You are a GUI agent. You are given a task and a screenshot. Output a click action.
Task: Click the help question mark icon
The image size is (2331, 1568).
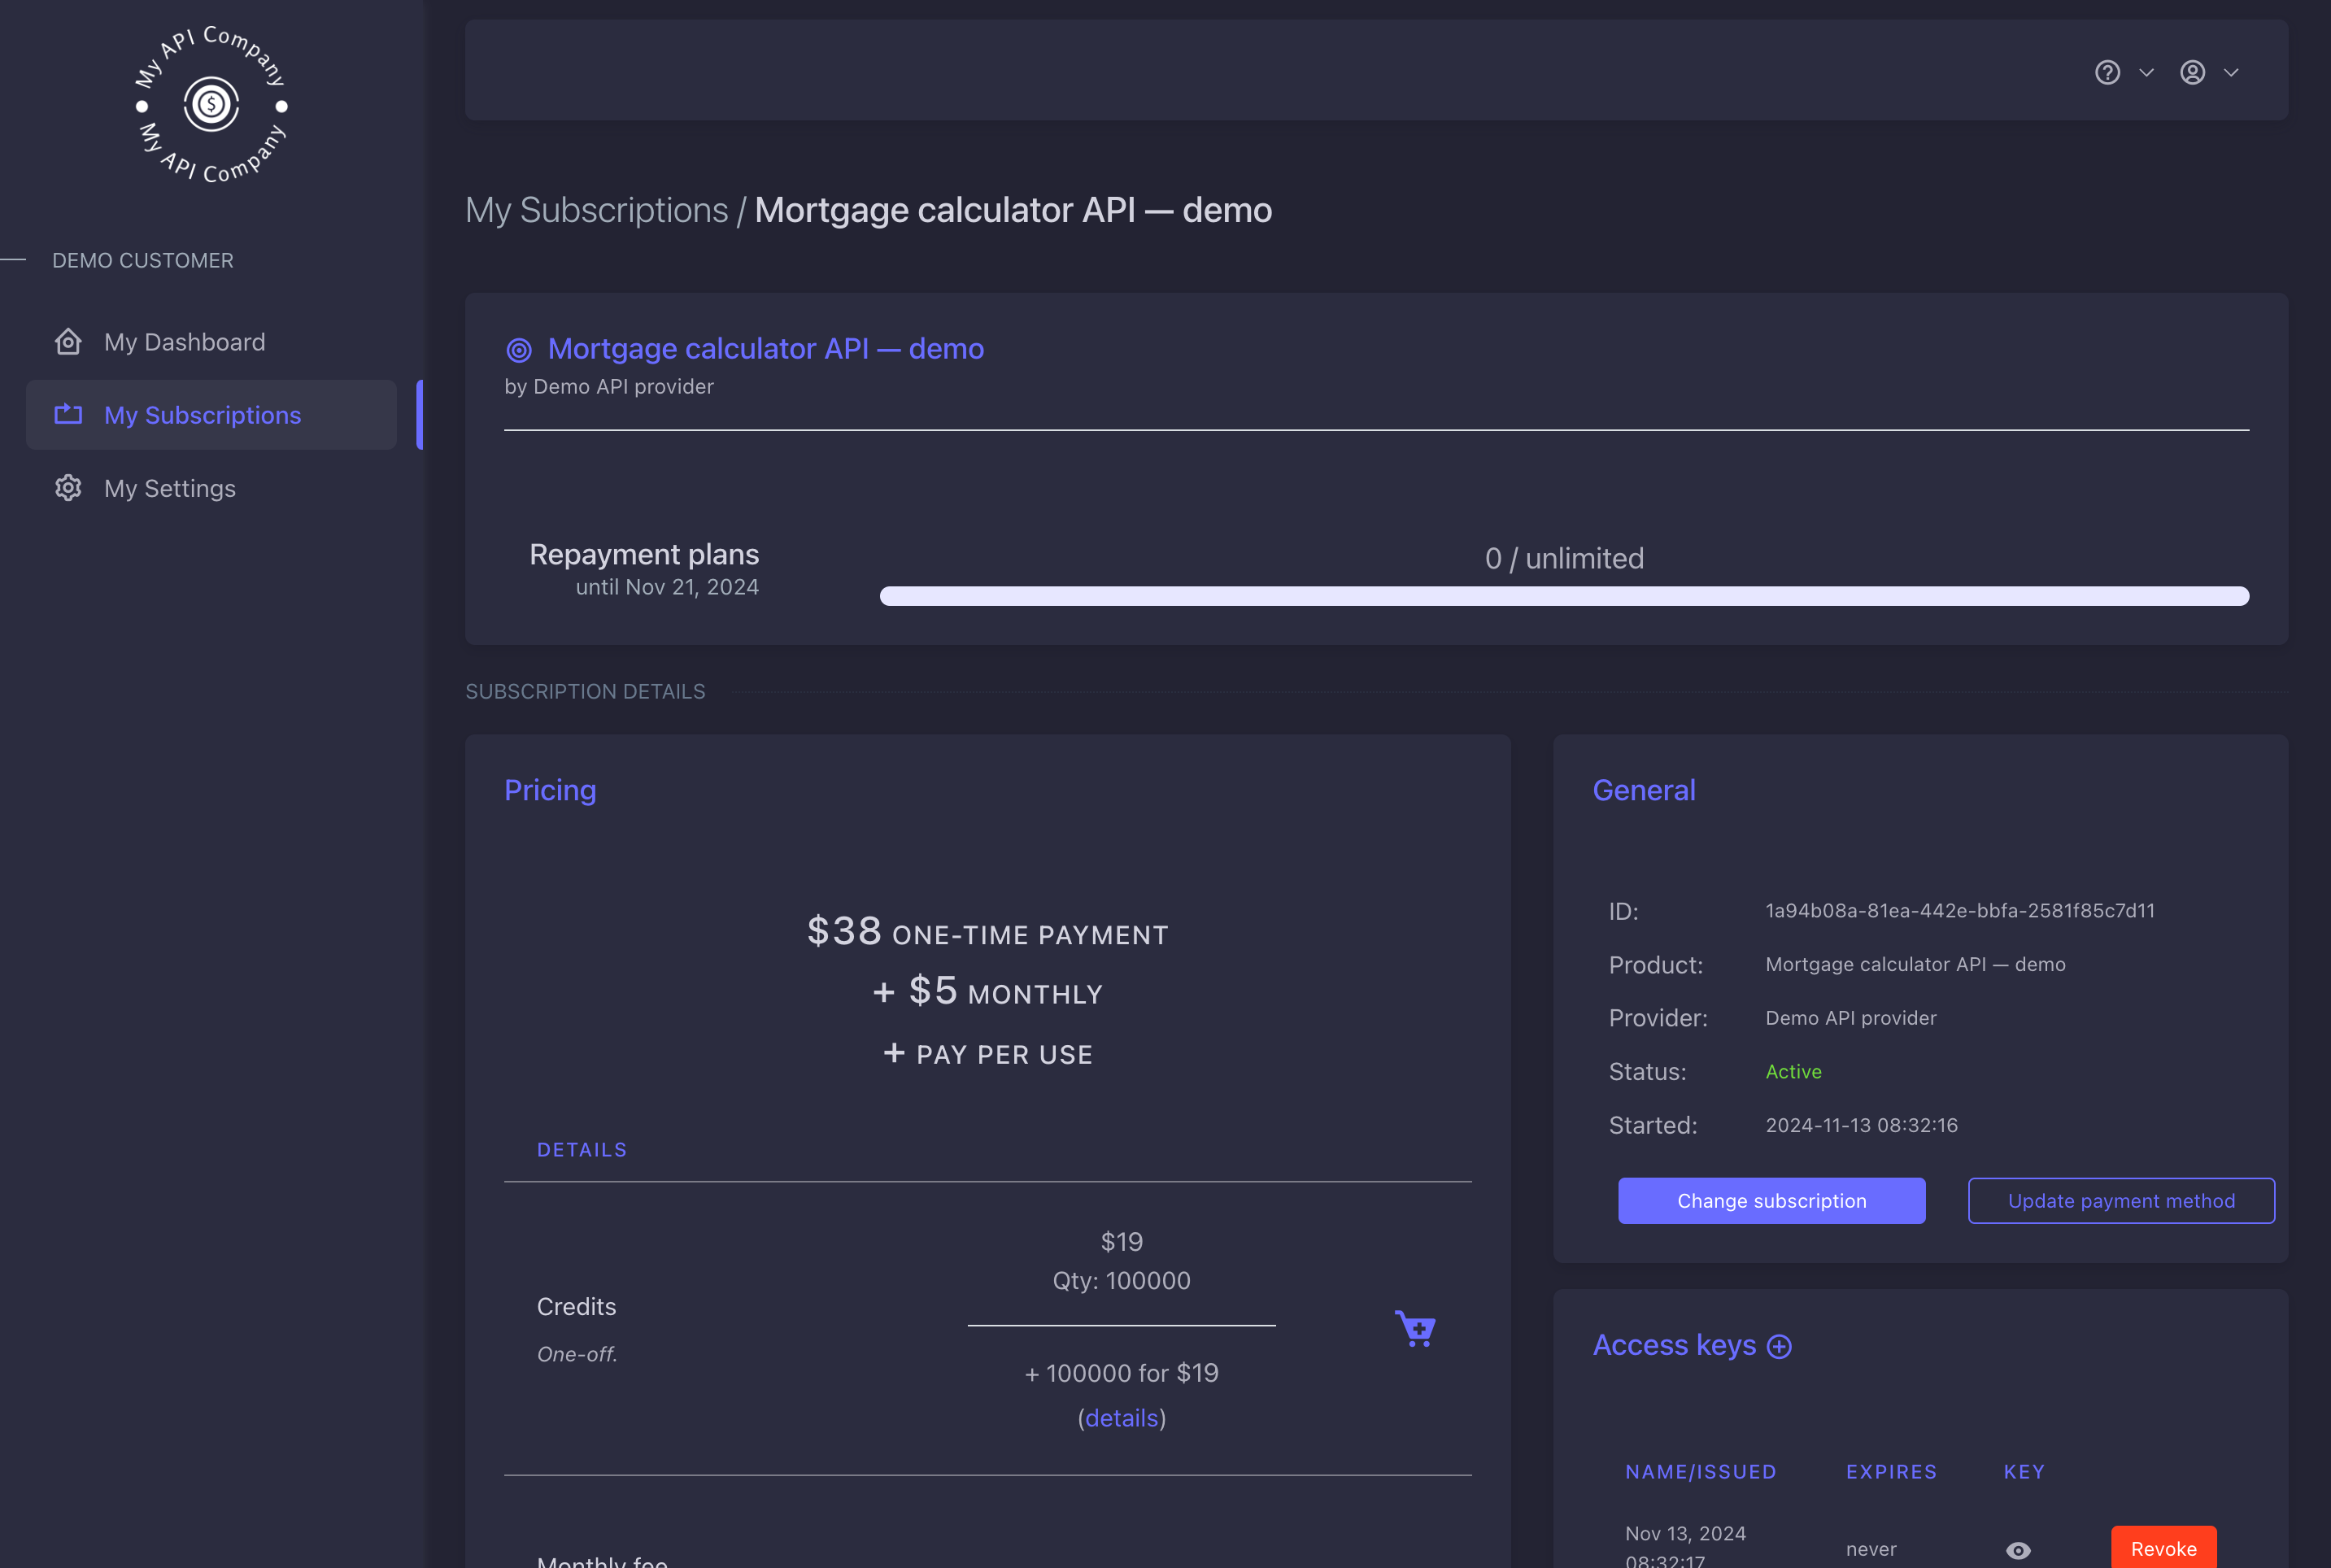tap(2107, 73)
